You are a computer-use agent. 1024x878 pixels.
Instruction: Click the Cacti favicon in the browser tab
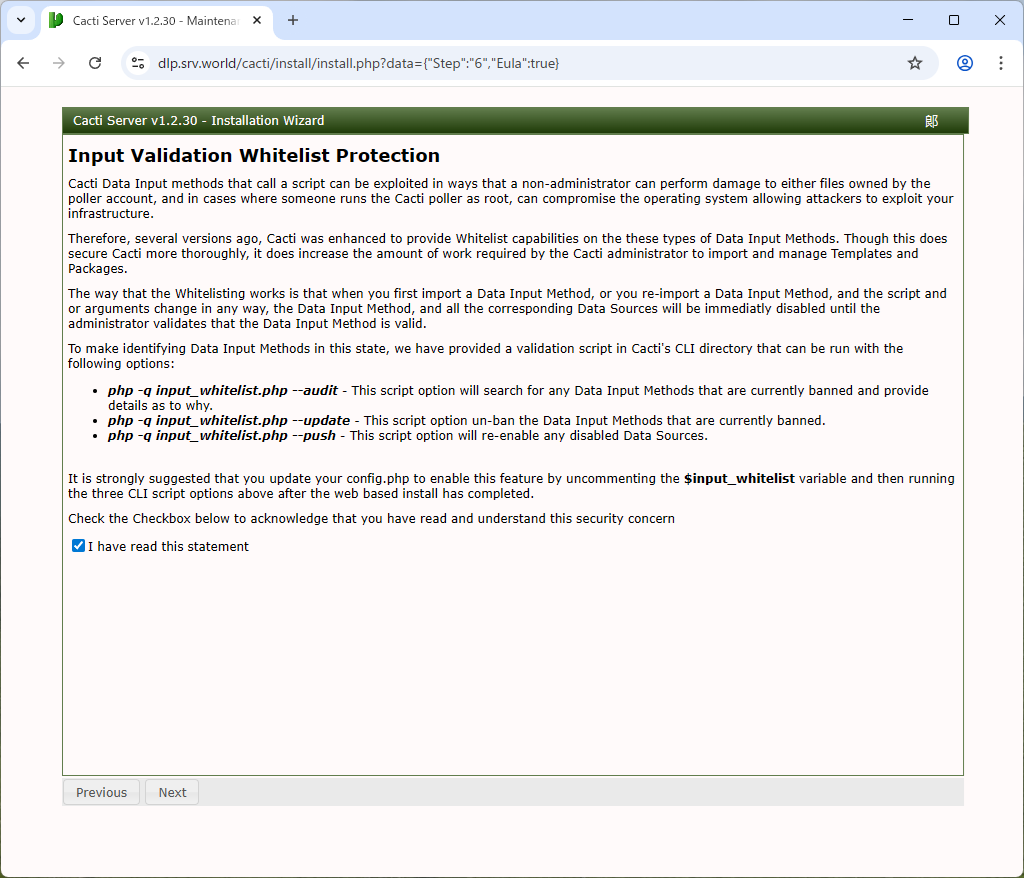click(x=56, y=20)
